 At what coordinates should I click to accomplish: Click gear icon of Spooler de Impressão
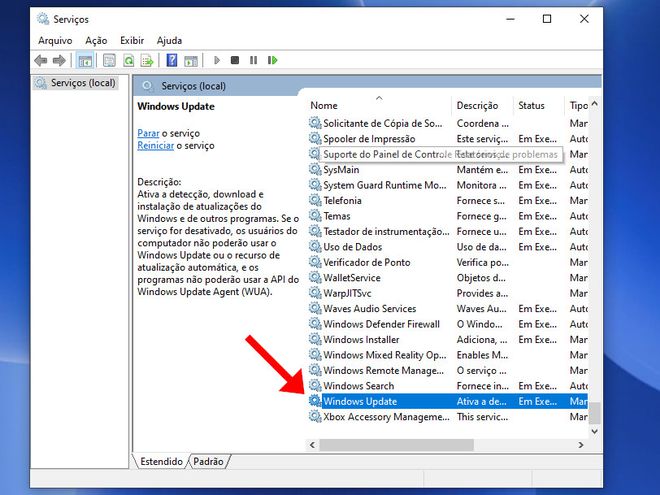[x=315, y=138]
